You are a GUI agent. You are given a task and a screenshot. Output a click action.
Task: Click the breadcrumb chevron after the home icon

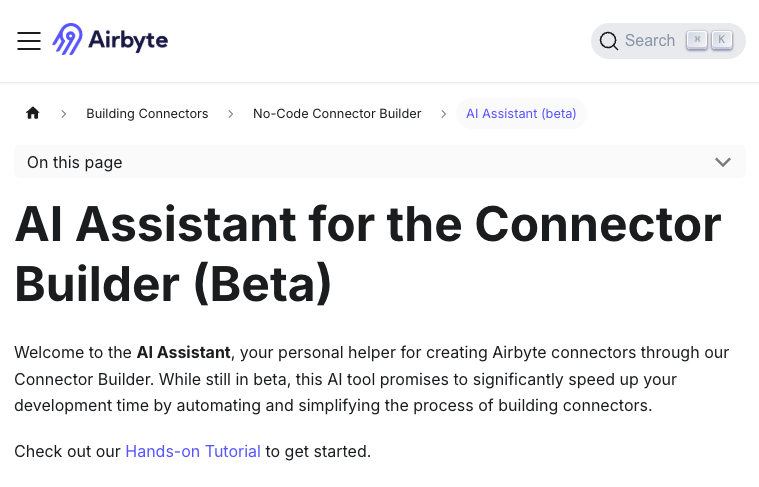[64, 114]
